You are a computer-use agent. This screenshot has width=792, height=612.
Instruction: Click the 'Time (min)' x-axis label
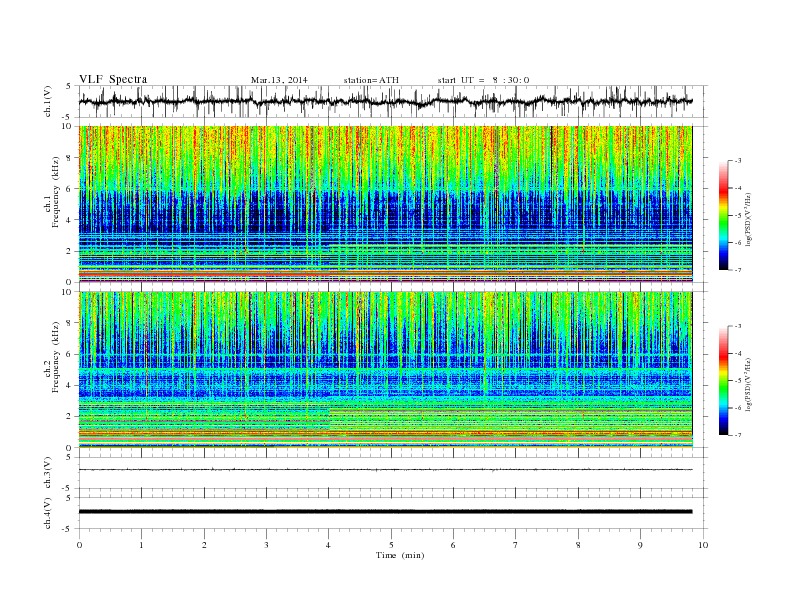pyautogui.click(x=400, y=555)
